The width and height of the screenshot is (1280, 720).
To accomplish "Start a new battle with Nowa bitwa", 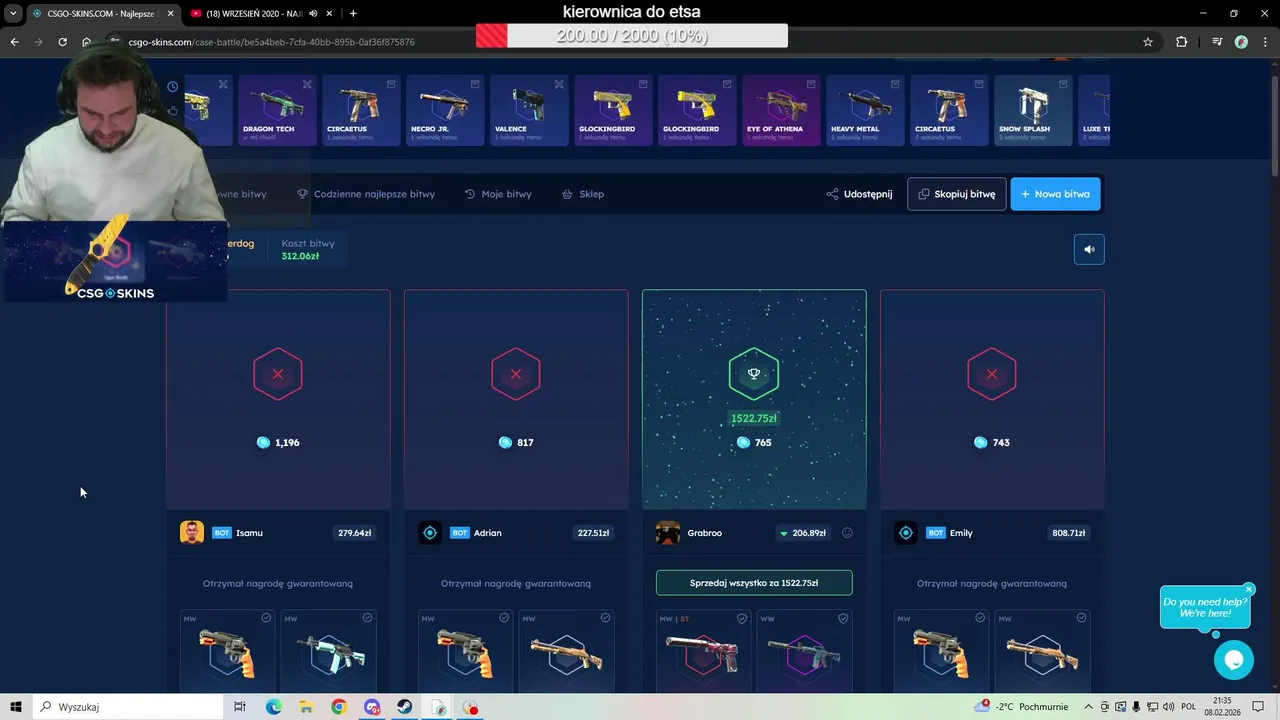I will pos(1055,194).
